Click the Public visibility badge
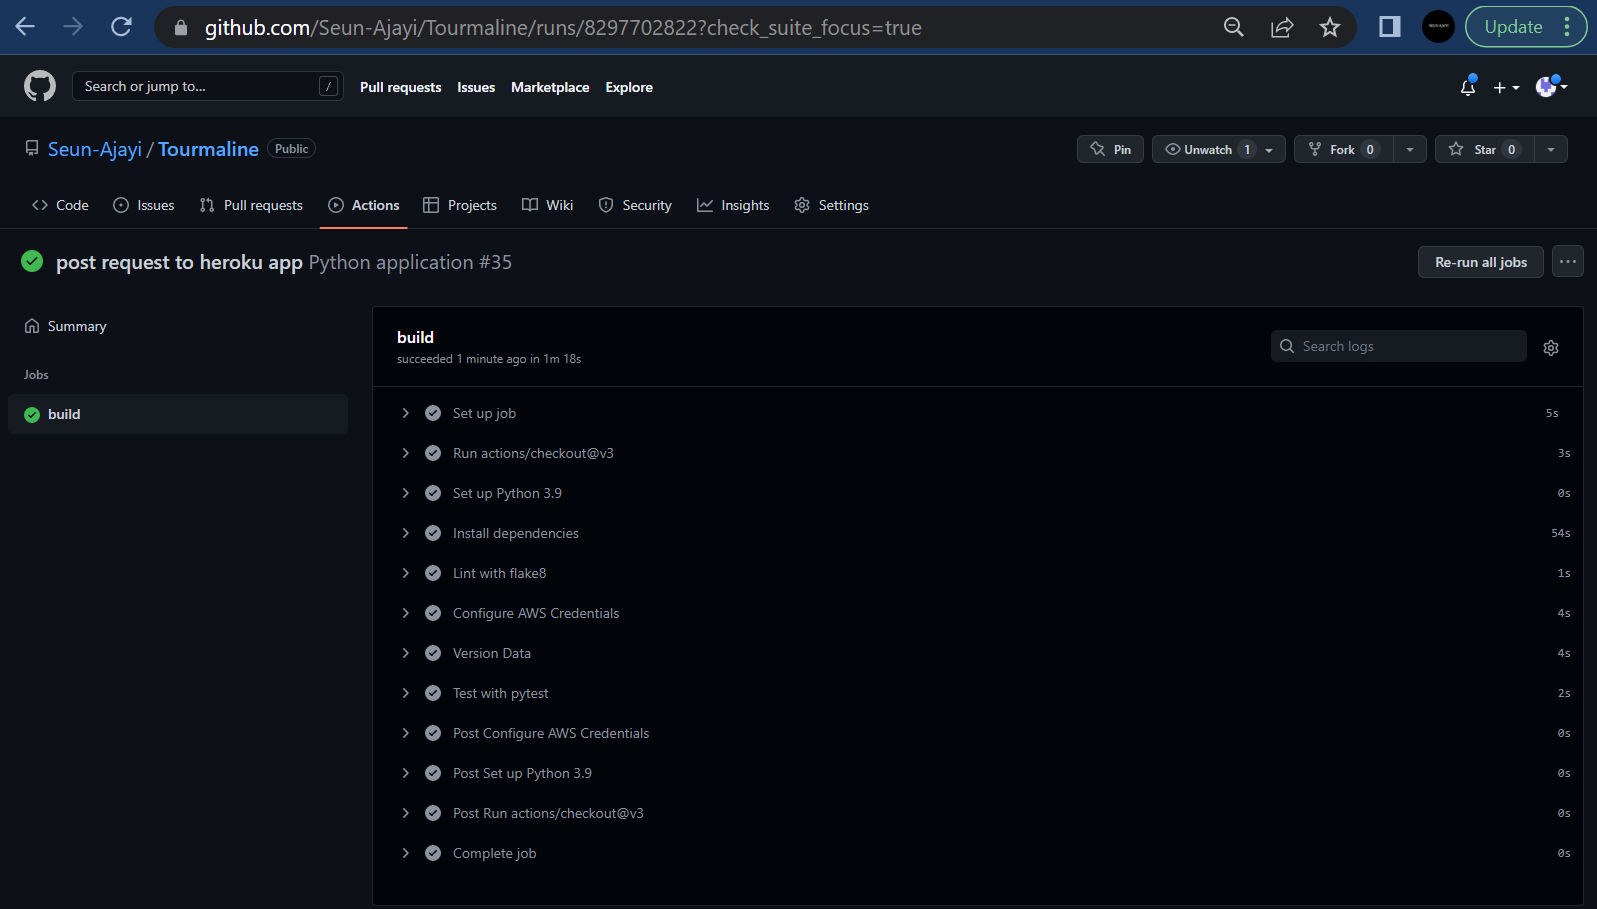1597x909 pixels. click(x=292, y=148)
